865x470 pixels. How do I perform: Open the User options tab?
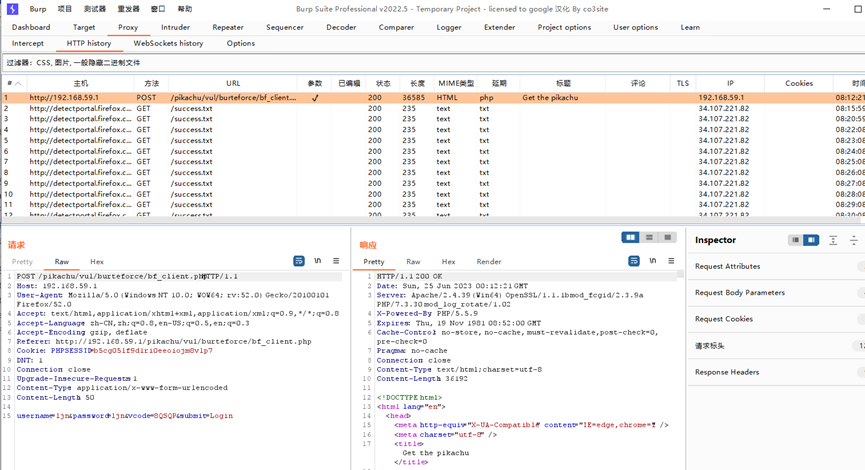(636, 27)
